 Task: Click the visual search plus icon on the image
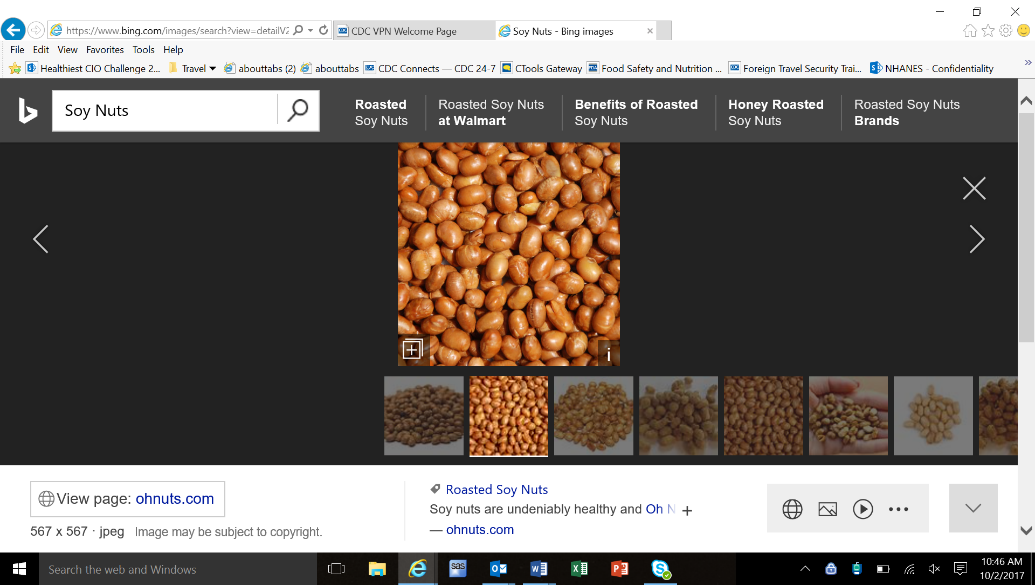(412, 349)
